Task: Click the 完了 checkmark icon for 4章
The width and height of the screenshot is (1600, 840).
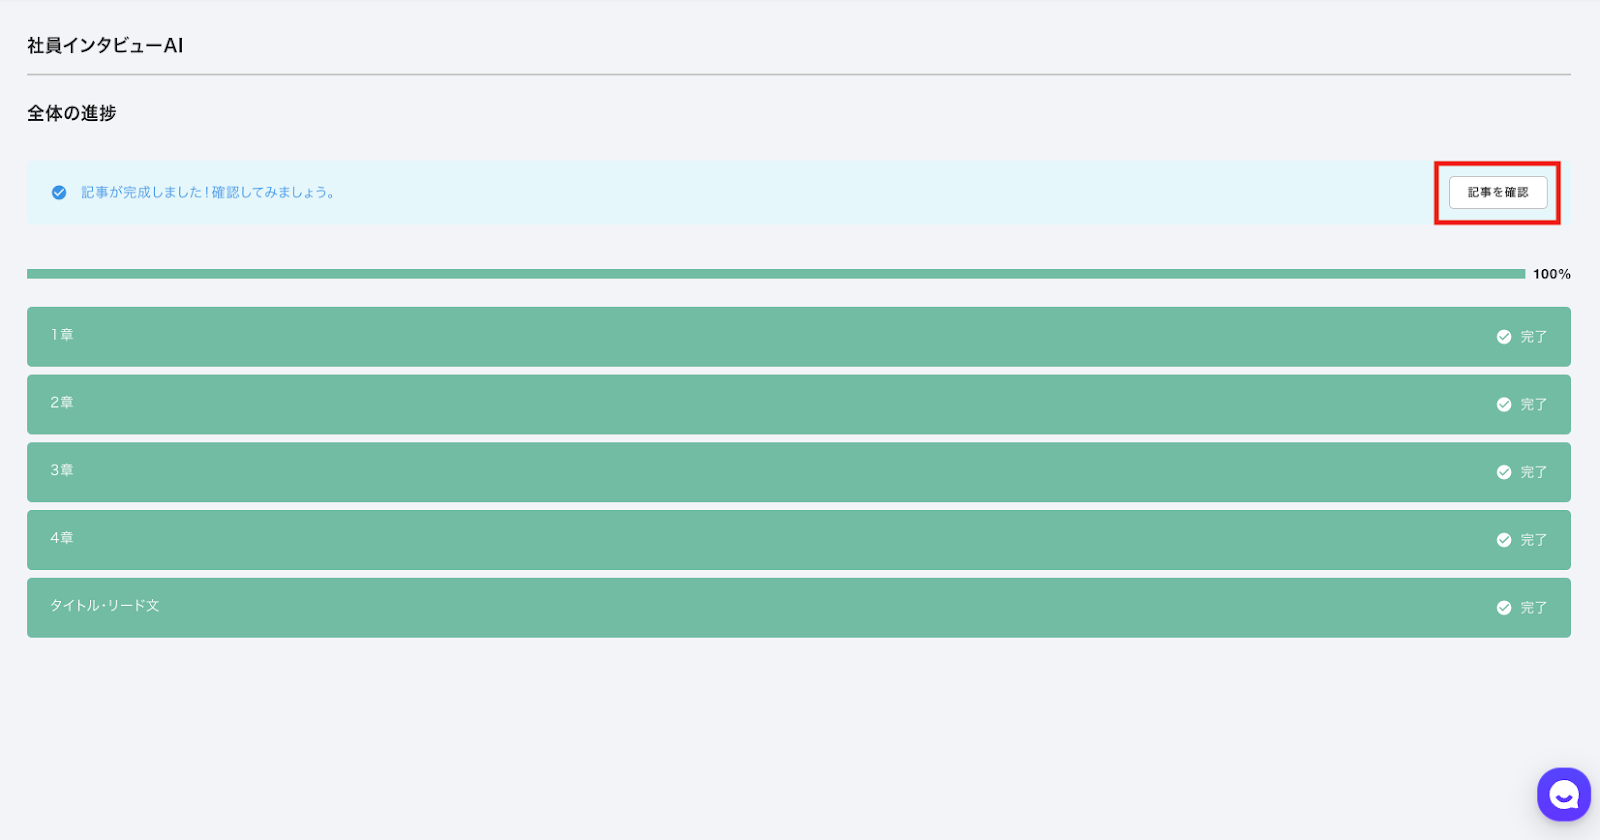Action: [1503, 540]
